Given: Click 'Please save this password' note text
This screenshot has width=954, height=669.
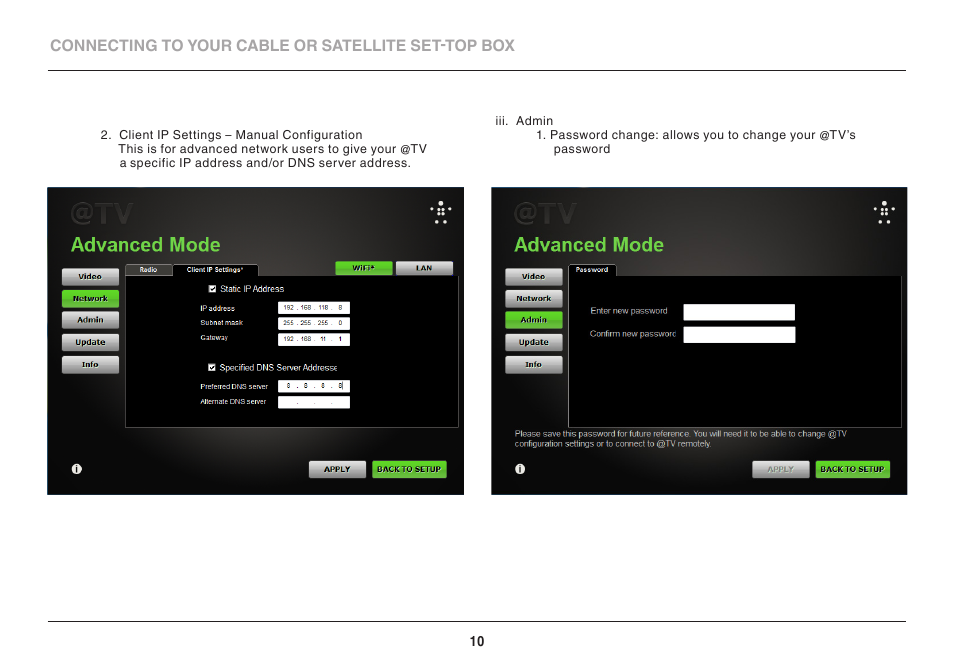Looking at the screenshot, I should point(680,438).
